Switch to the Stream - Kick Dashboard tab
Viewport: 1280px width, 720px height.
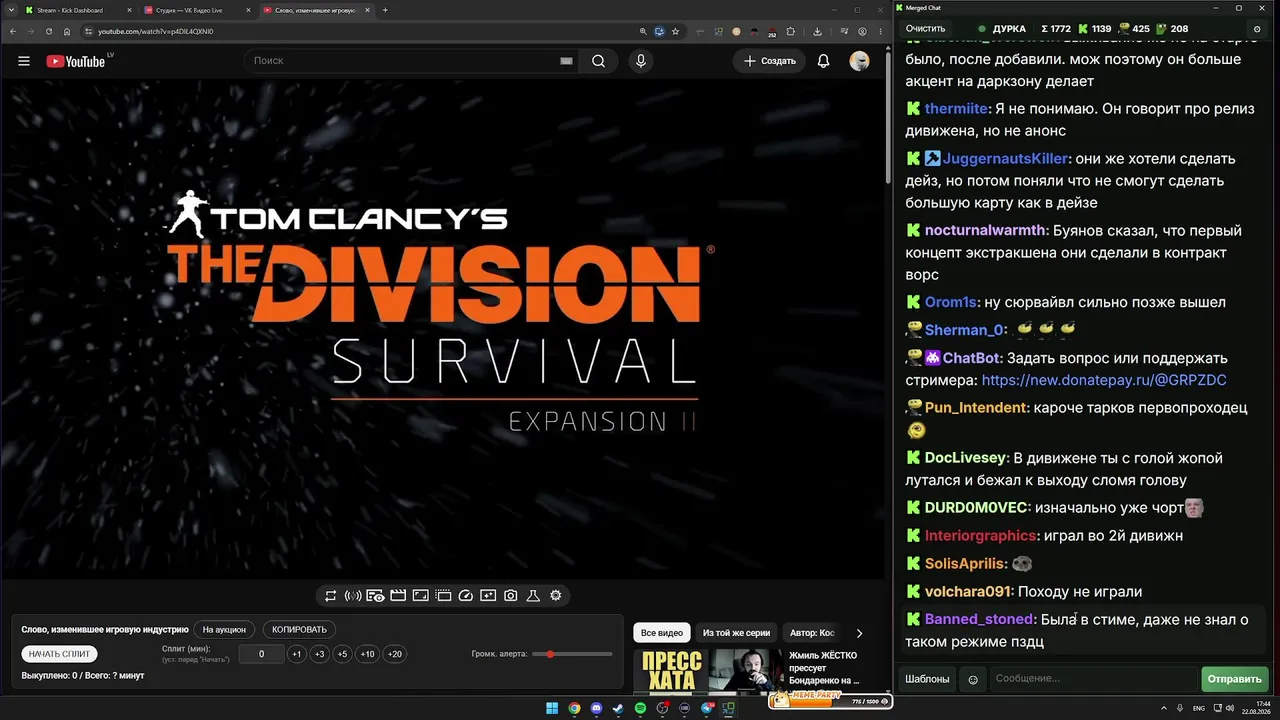pyautogui.click(x=76, y=10)
